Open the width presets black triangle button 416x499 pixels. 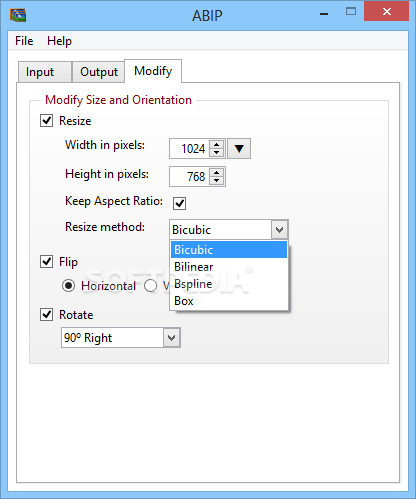coord(239,149)
